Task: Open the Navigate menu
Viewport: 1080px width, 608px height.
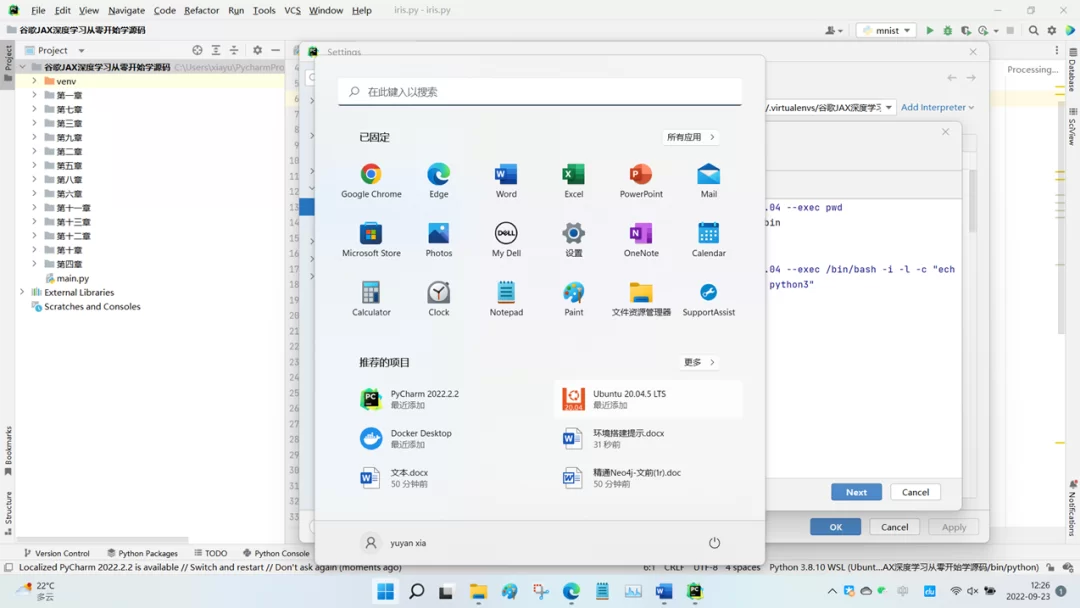Action: tap(126, 10)
